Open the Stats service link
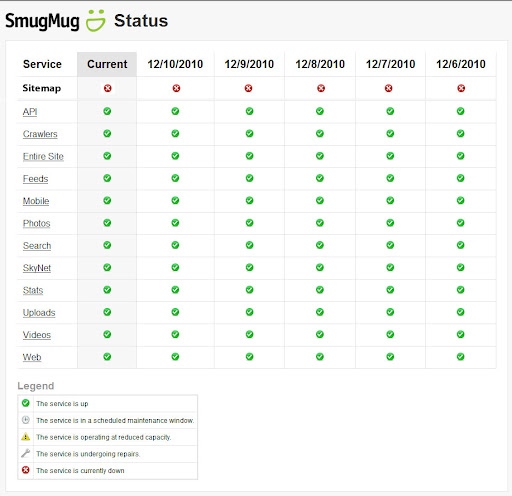 (33, 290)
